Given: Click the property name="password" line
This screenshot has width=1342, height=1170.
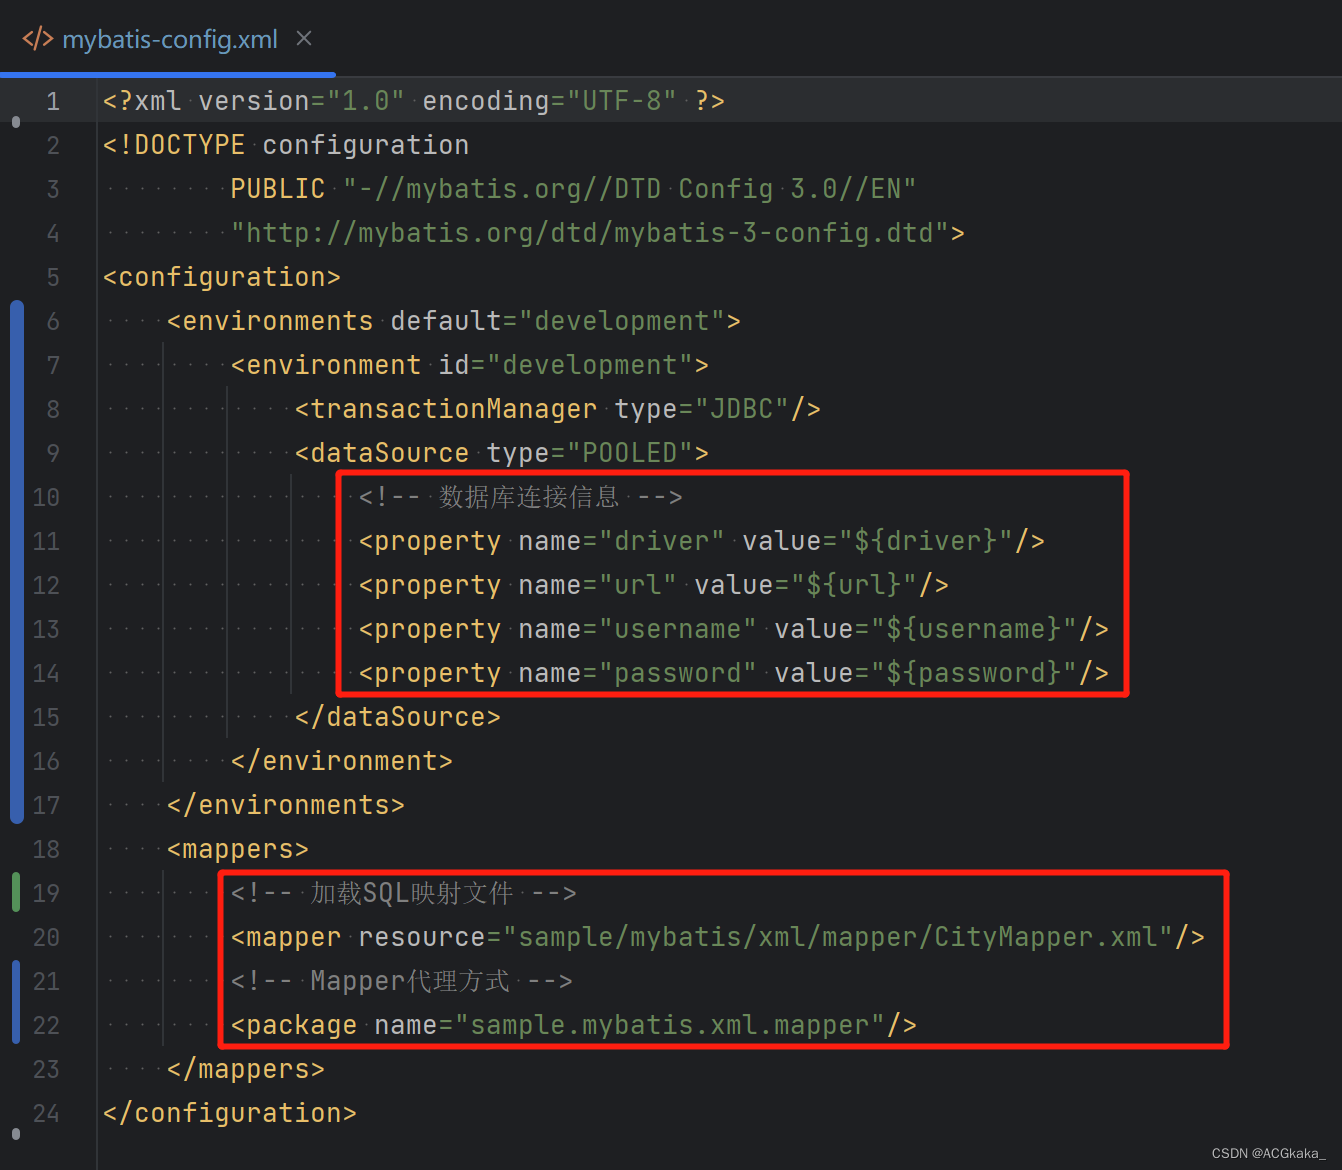Looking at the screenshot, I should click(734, 673).
